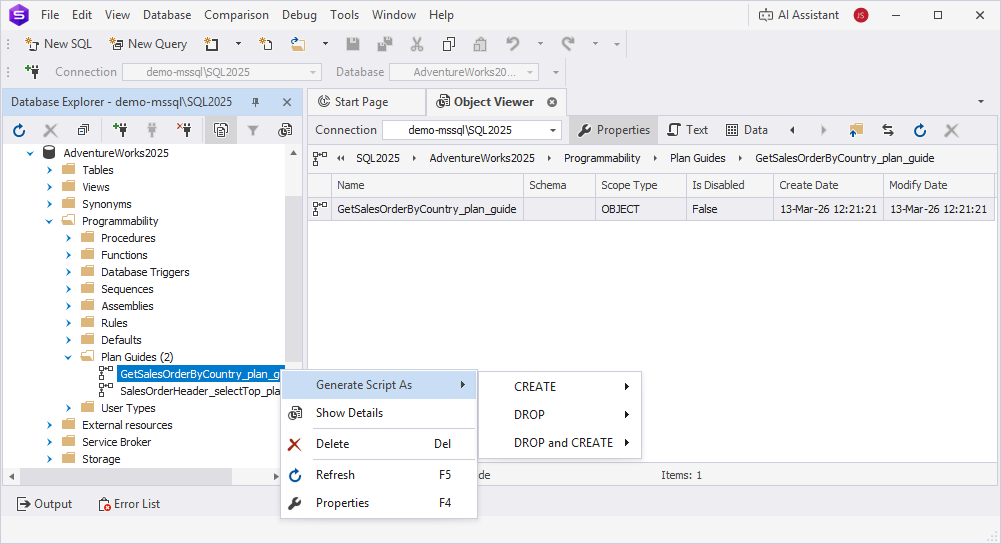Close the Database Explorer panel
Screen dimensions: 1001x544
287,102
